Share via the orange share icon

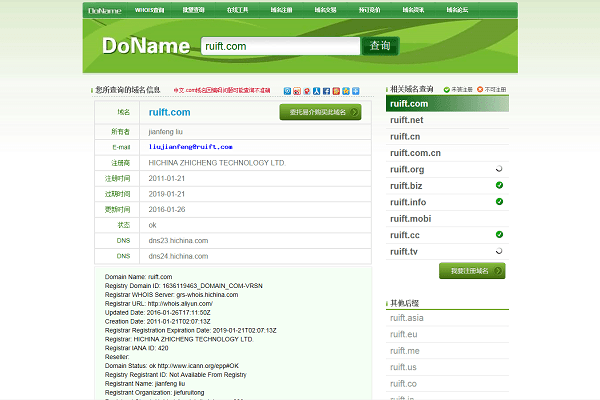(336, 91)
